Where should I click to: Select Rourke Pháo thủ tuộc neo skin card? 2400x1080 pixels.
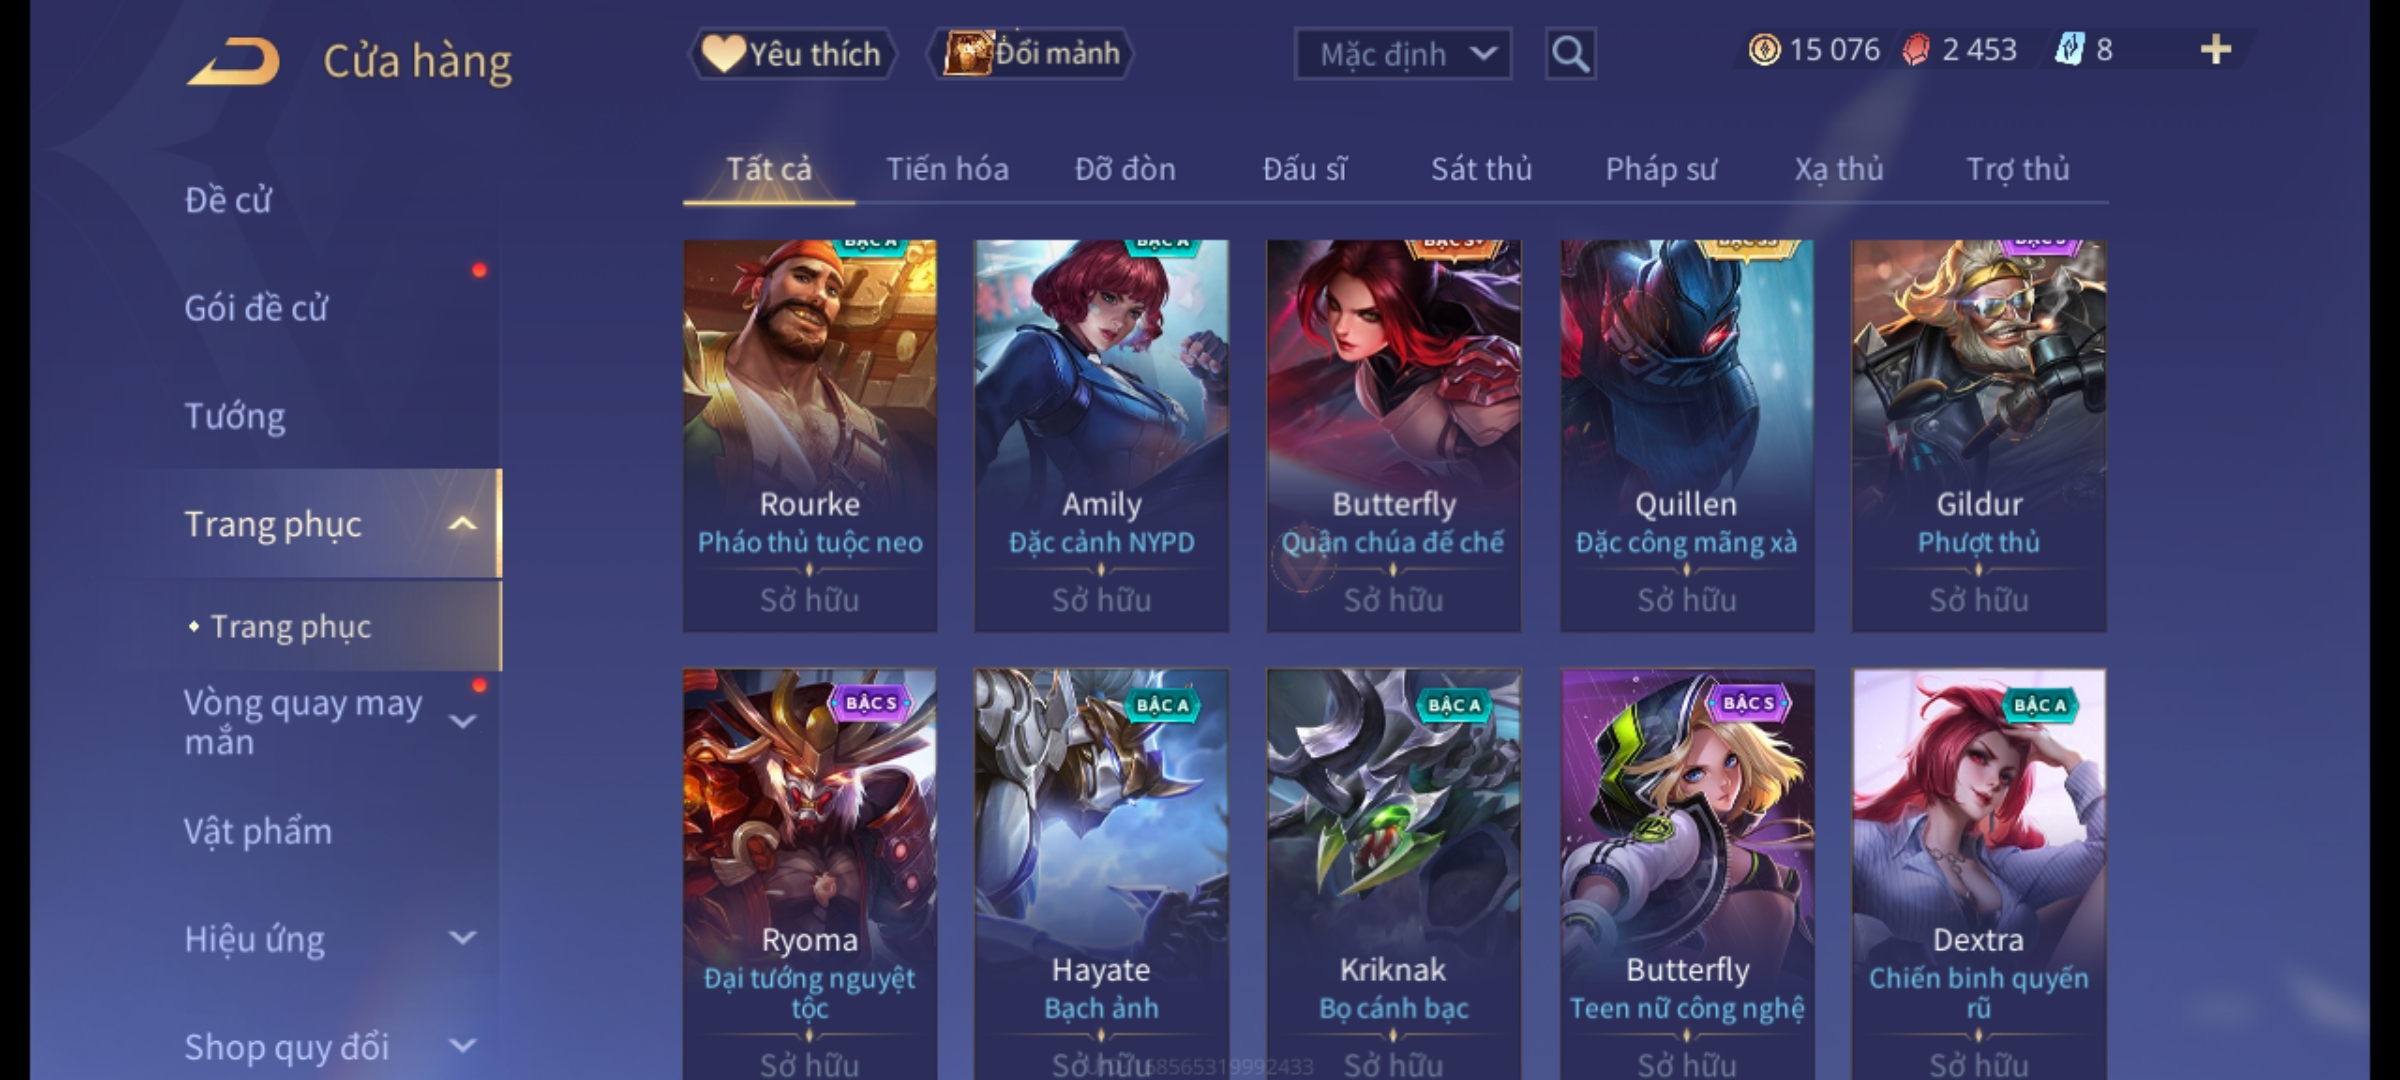[x=810, y=435]
